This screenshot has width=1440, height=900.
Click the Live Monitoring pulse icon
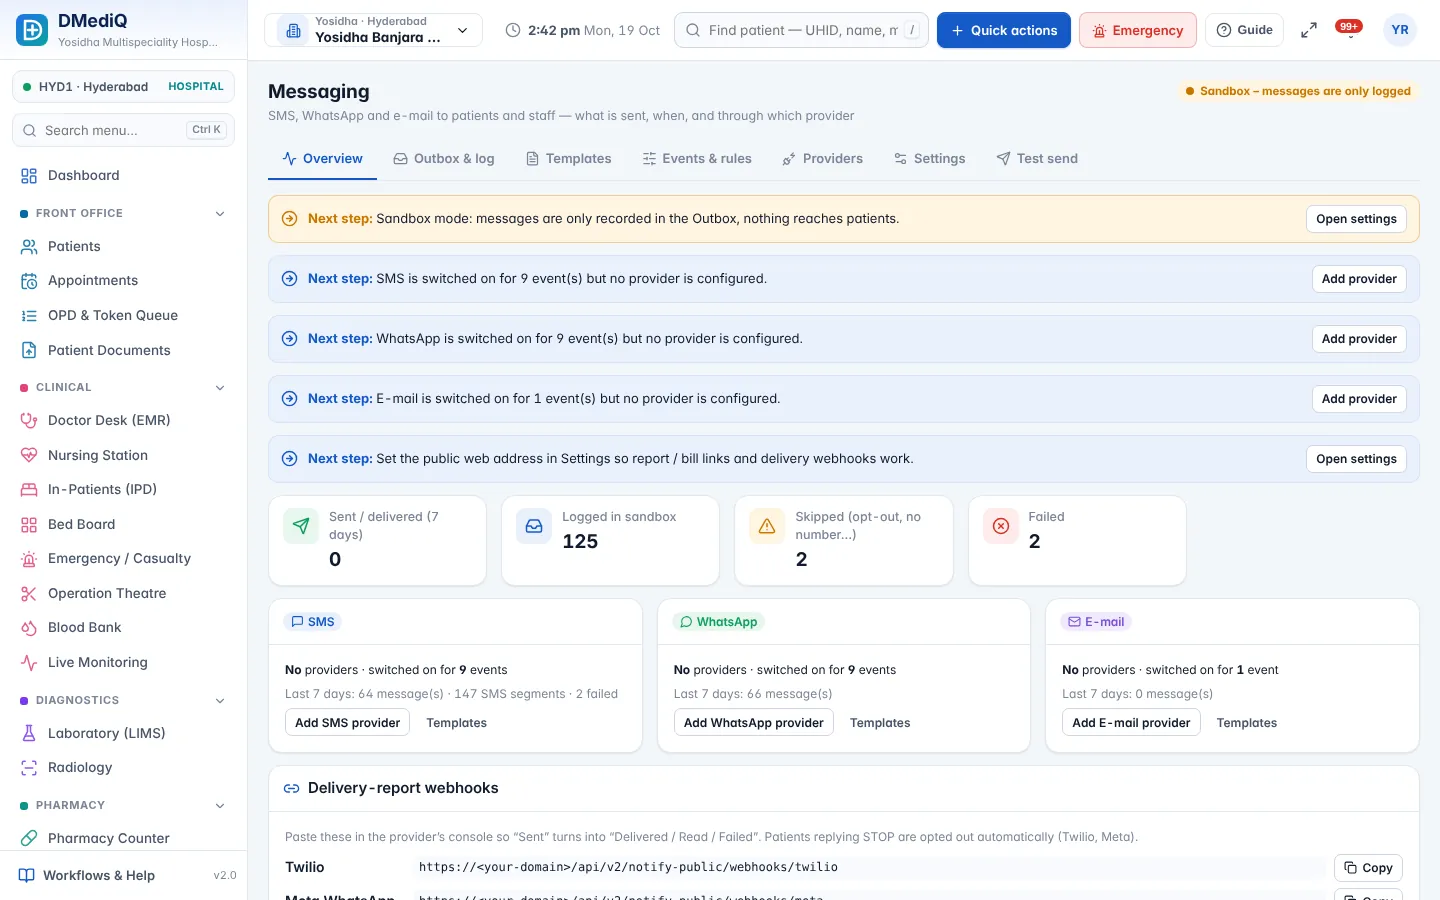pyautogui.click(x=29, y=663)
